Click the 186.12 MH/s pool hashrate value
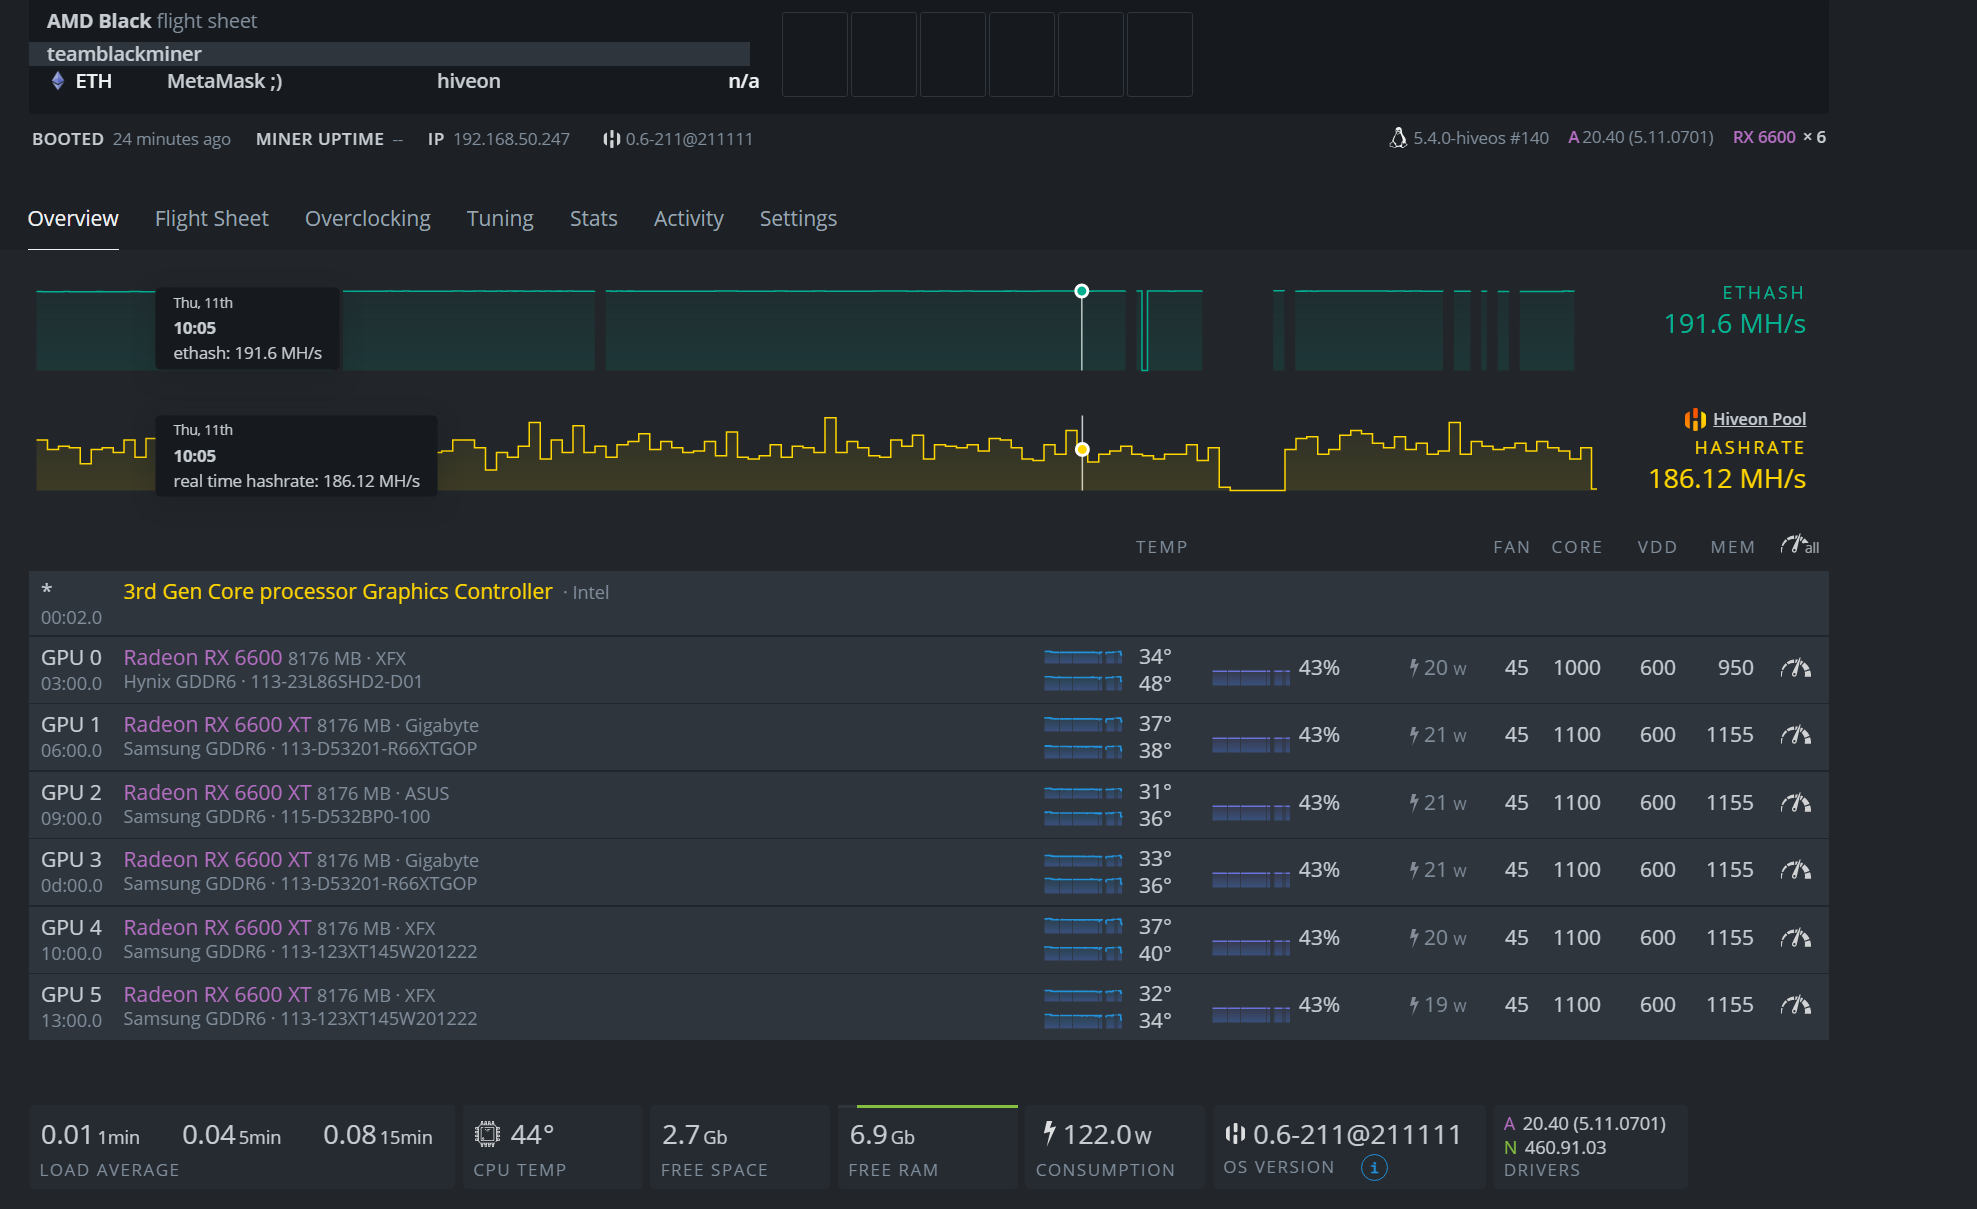Screen dimensions: 1977x1209 coord(1727,479)
